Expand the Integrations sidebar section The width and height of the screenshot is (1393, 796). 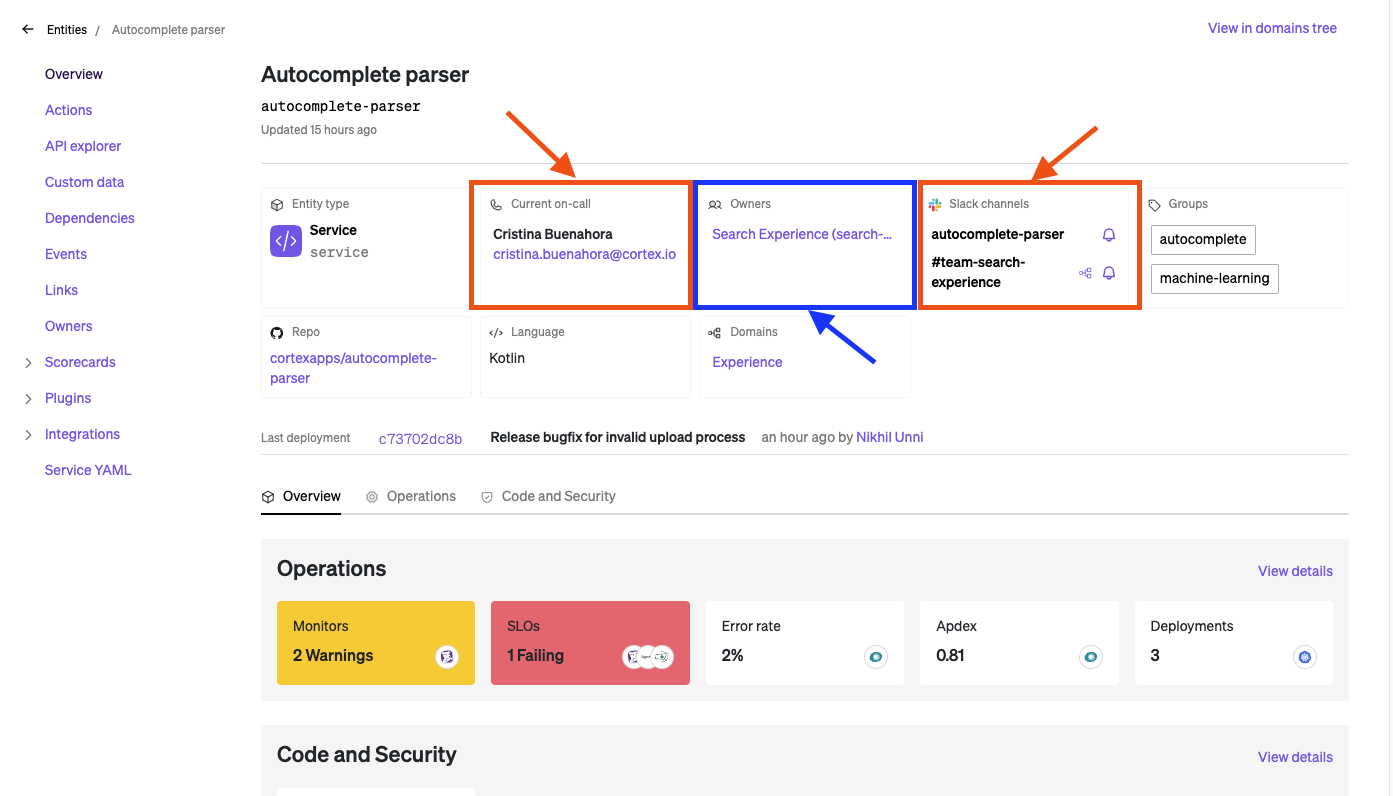point(28,435)
